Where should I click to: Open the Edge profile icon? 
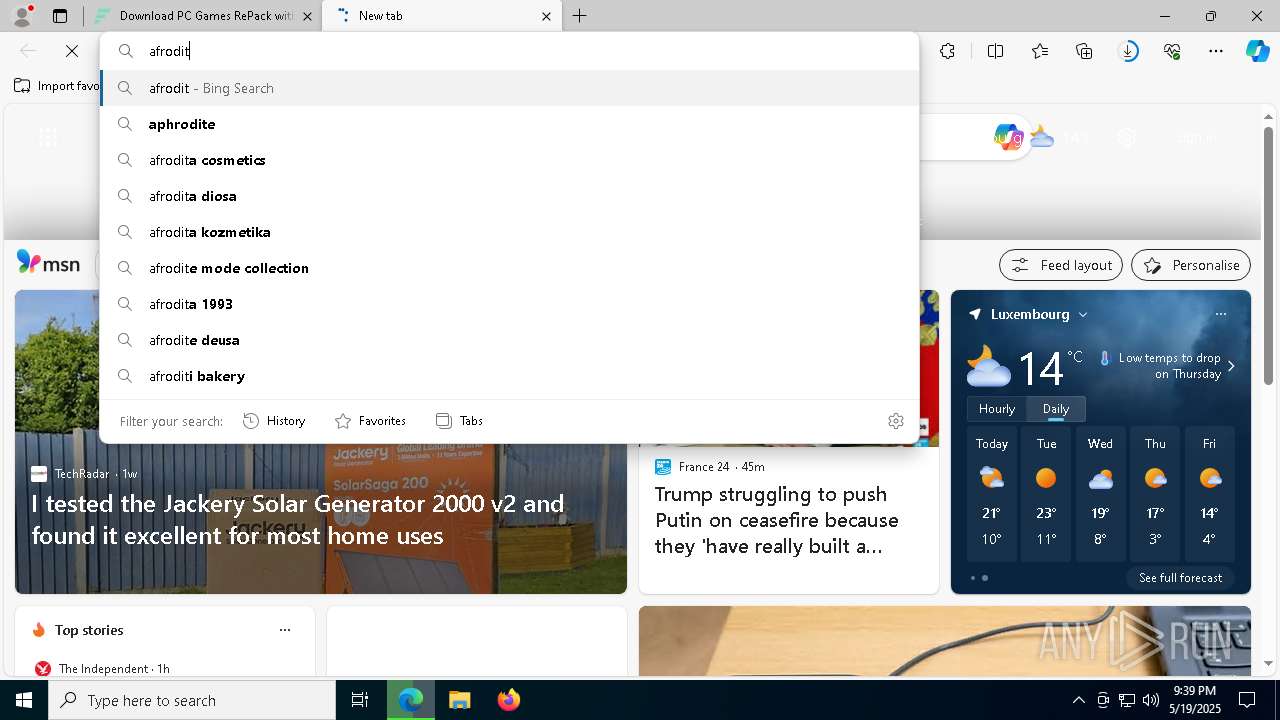pos(22,15)
